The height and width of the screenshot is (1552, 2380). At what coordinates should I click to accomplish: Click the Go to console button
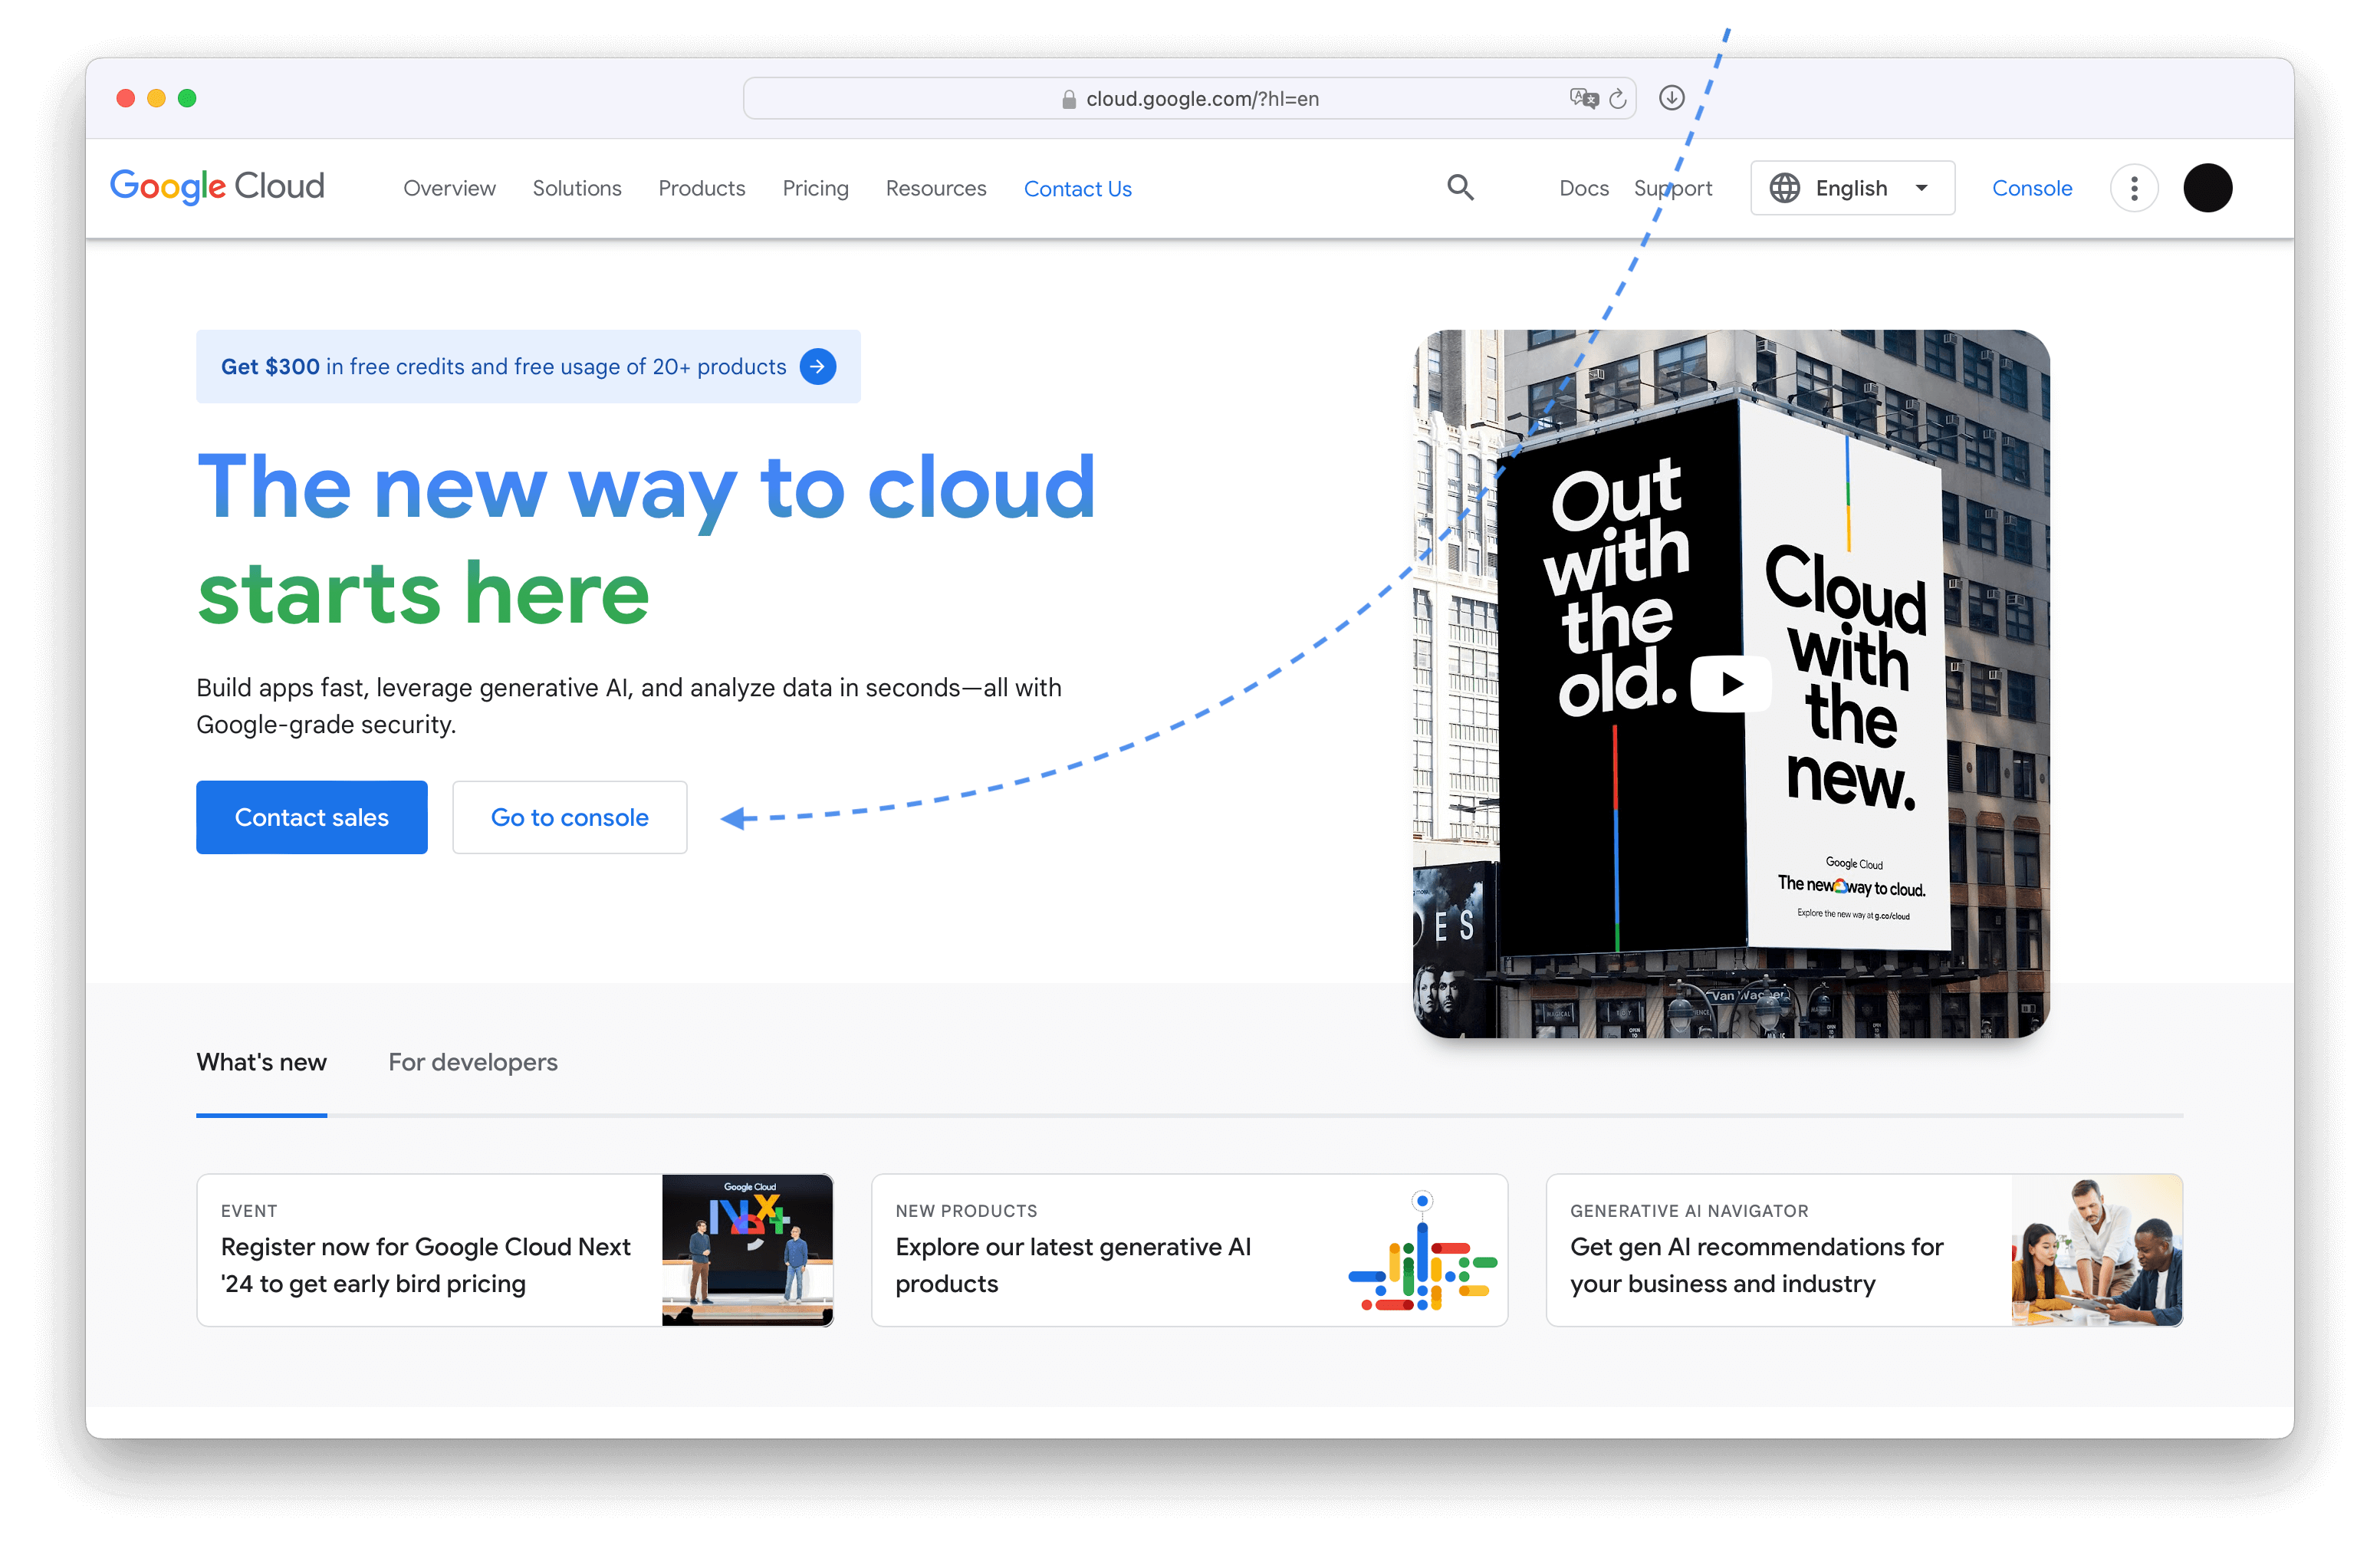click(x=569, y=817)
